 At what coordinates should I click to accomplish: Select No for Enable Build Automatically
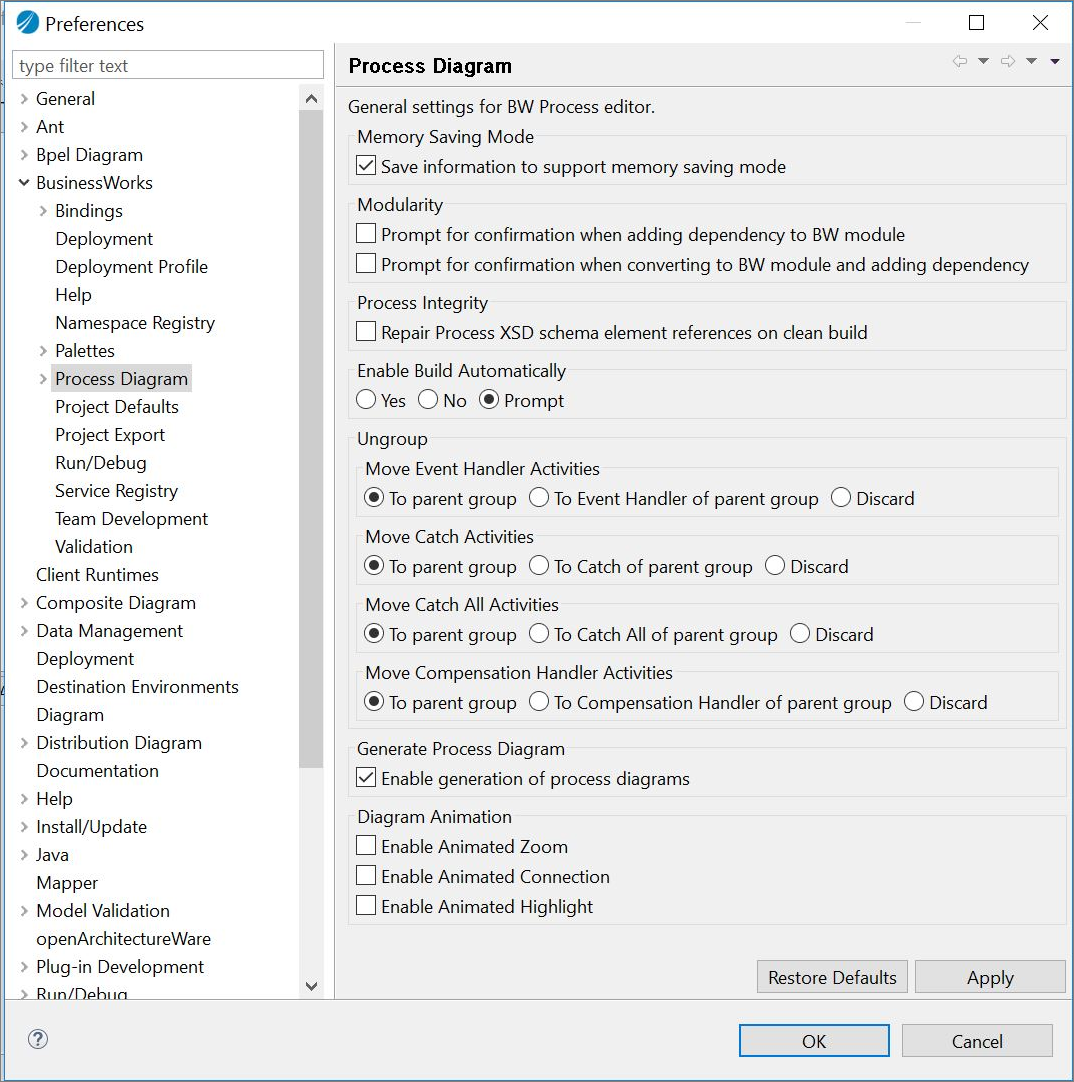[428, 401]
